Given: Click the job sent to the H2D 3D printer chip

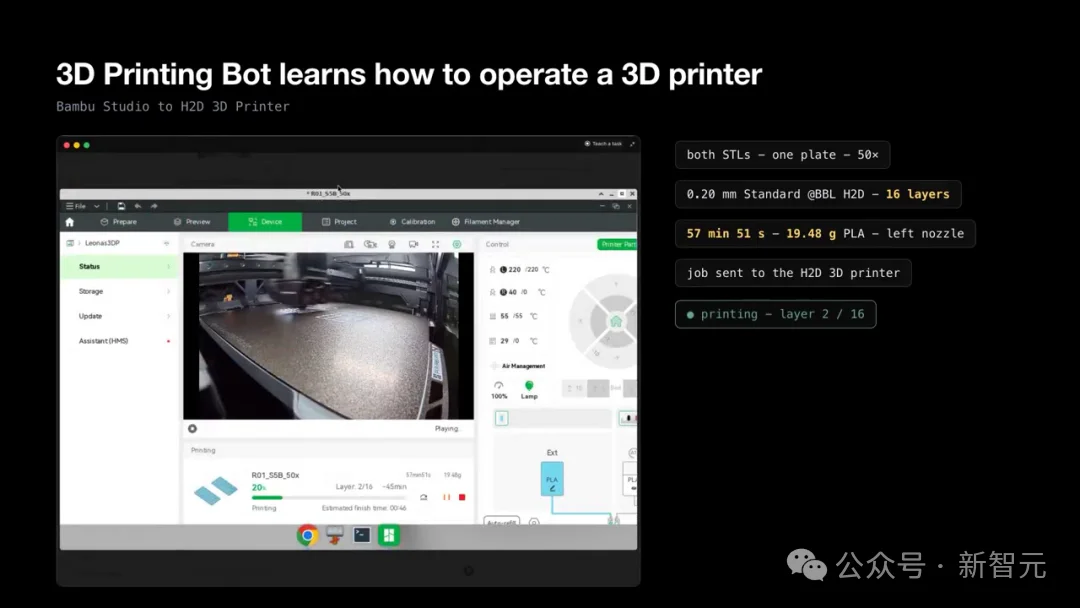Looking at the screenshot, I should (x=793, y=273).
